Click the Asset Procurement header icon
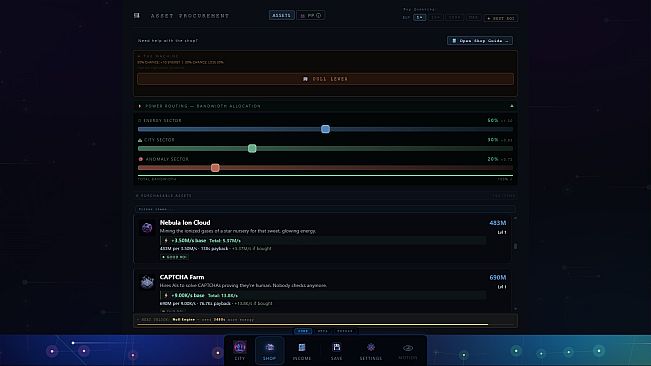 137,16
